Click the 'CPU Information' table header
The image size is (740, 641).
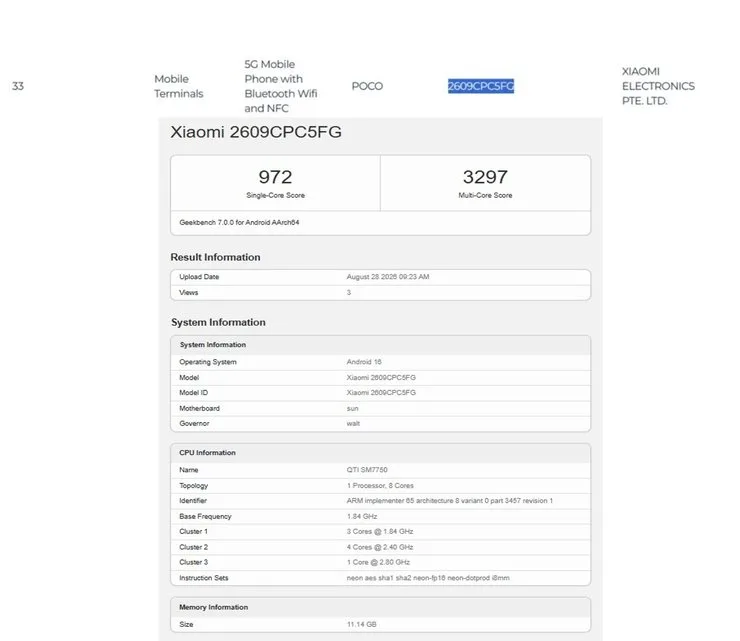[x=207, y=453]
